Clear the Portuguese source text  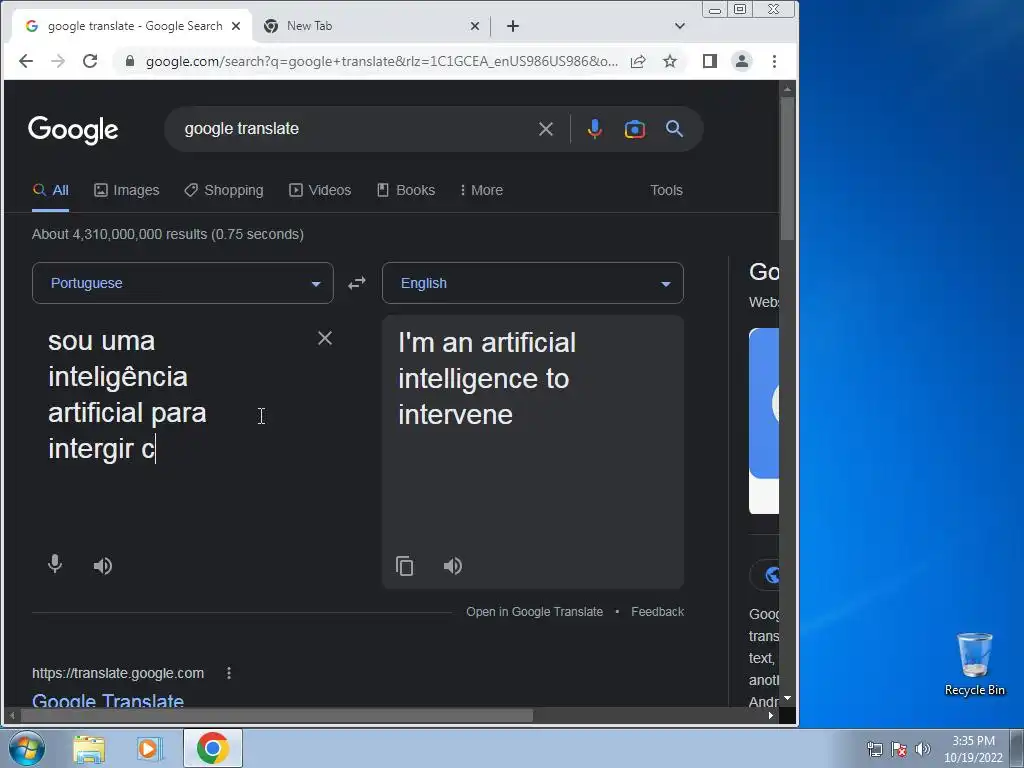click(x=325, y=338)
